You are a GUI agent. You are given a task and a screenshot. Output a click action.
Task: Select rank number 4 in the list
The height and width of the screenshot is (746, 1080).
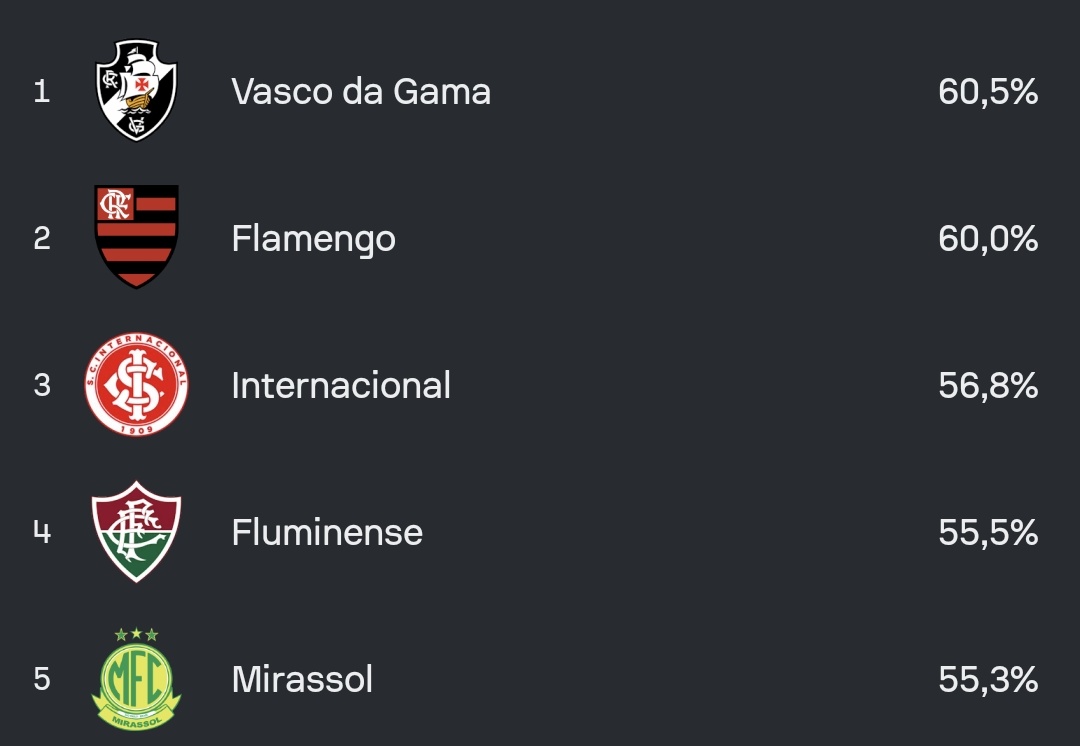click(x=41, y=532)
